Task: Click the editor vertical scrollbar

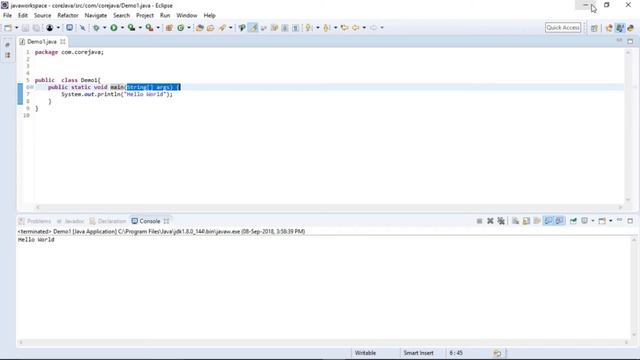Action: pos(628,126)
